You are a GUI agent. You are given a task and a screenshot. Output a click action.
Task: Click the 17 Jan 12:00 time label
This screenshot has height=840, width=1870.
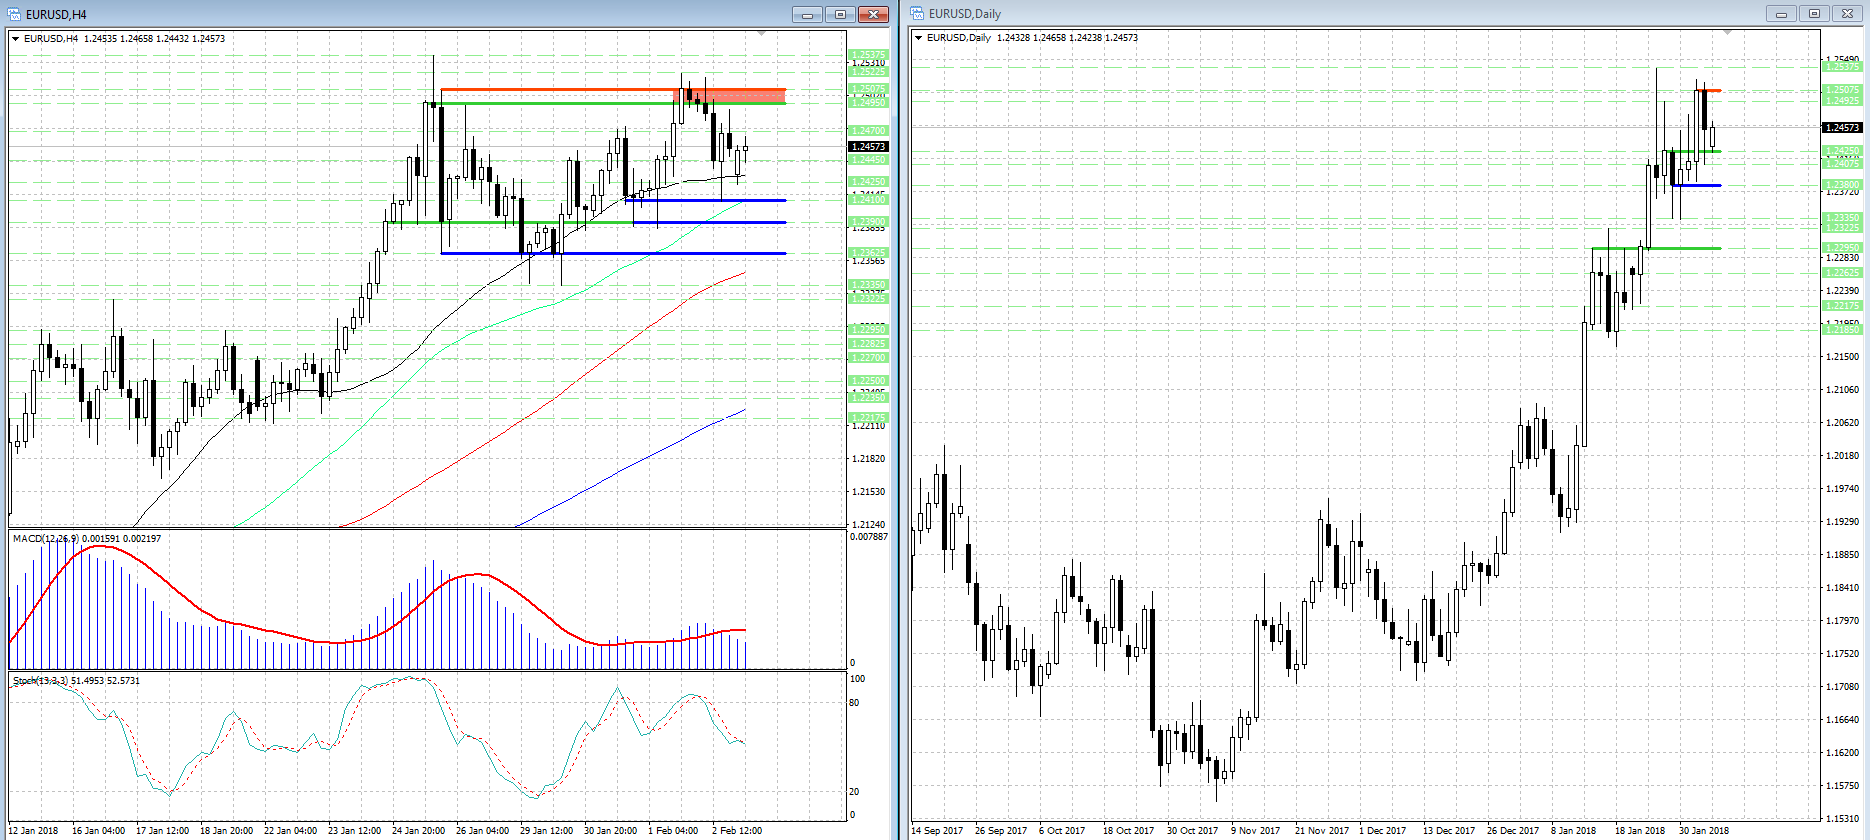tap(162, 831)
